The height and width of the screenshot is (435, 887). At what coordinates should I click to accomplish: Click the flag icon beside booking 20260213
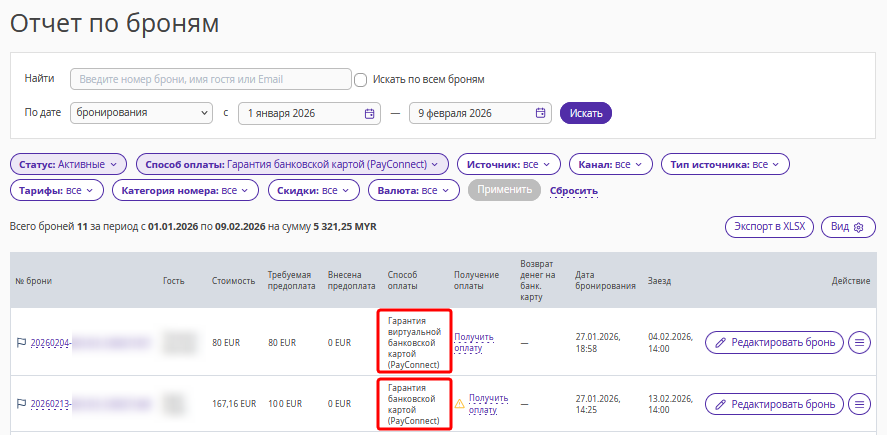point(21,403)
